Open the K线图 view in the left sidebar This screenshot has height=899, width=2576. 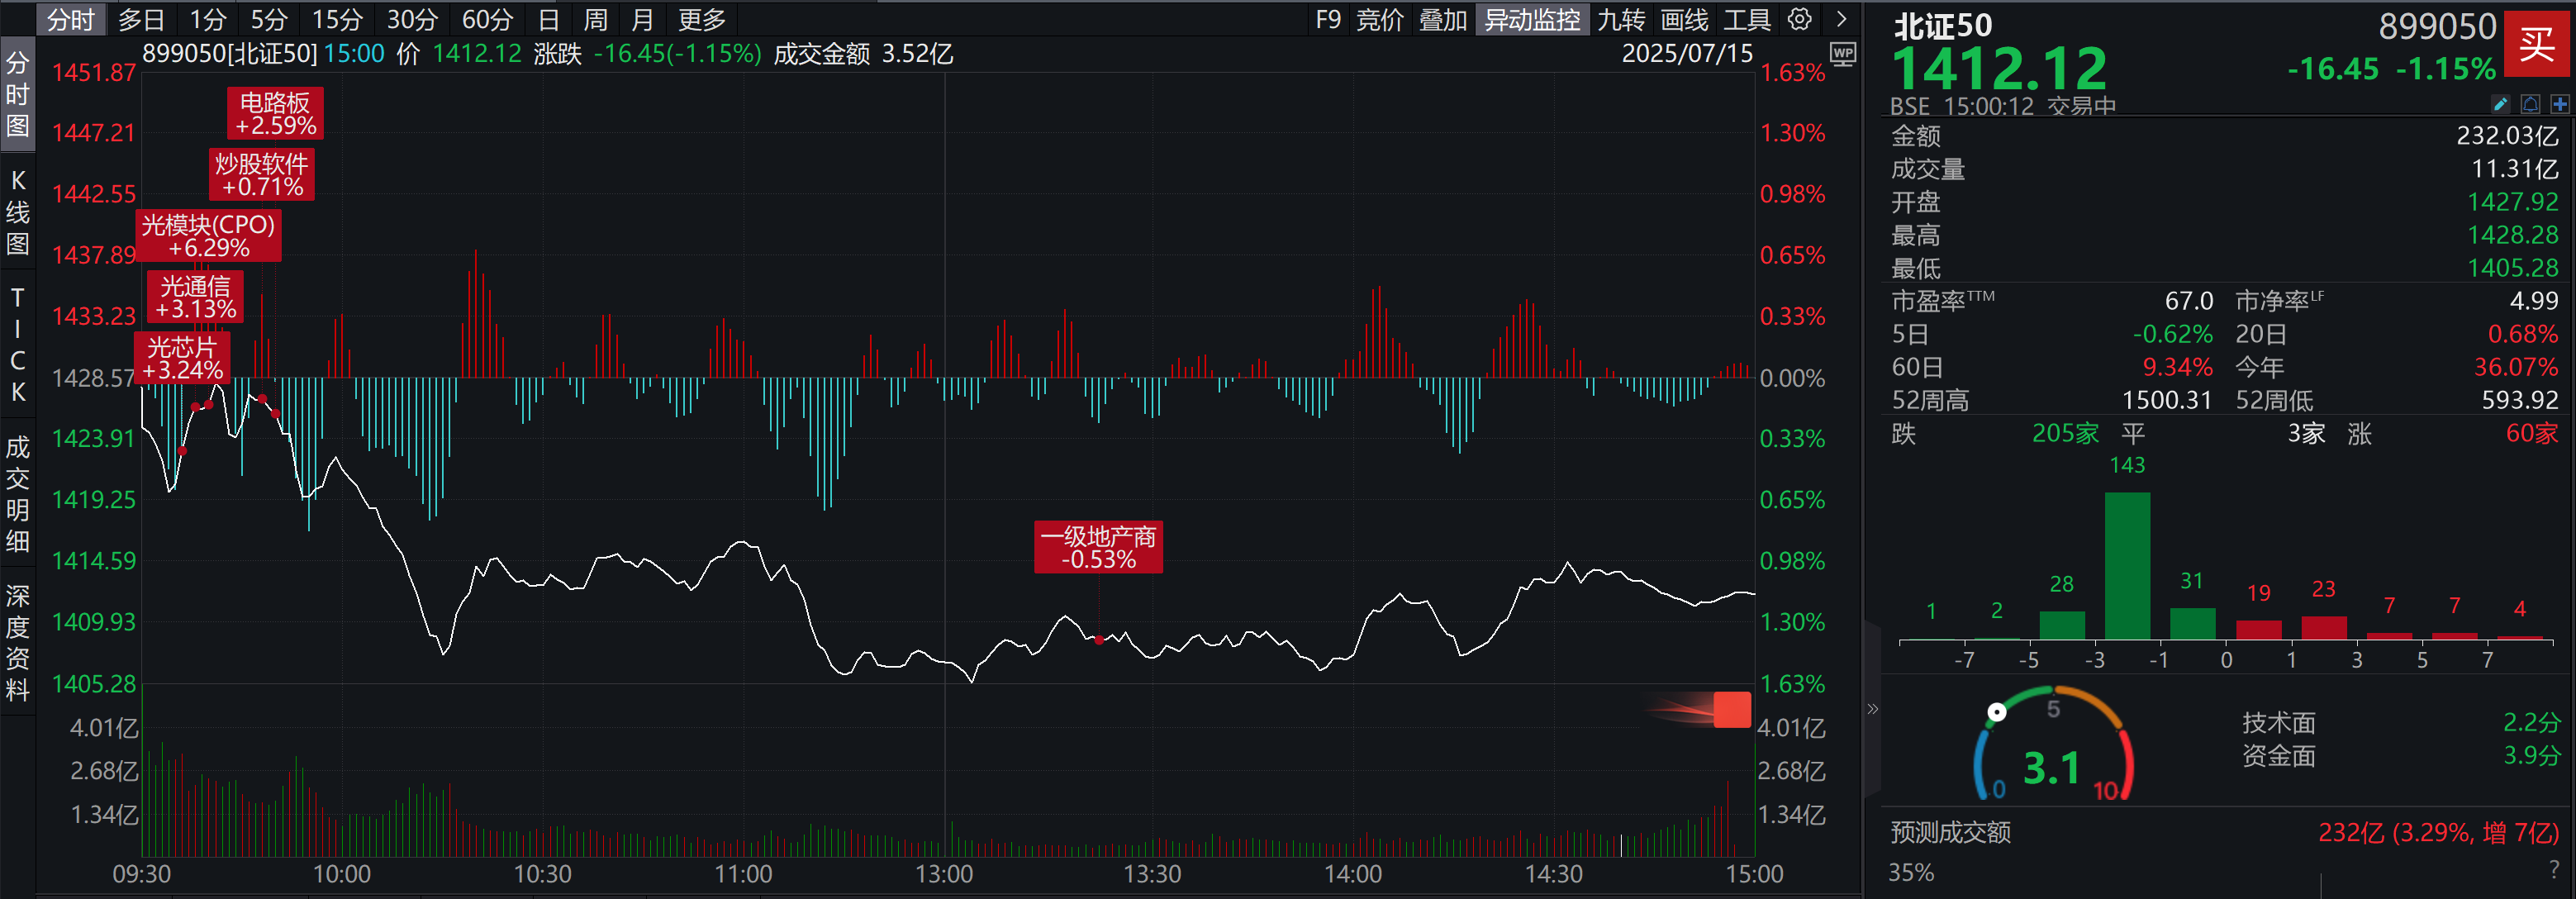click(x=17, y=212)
